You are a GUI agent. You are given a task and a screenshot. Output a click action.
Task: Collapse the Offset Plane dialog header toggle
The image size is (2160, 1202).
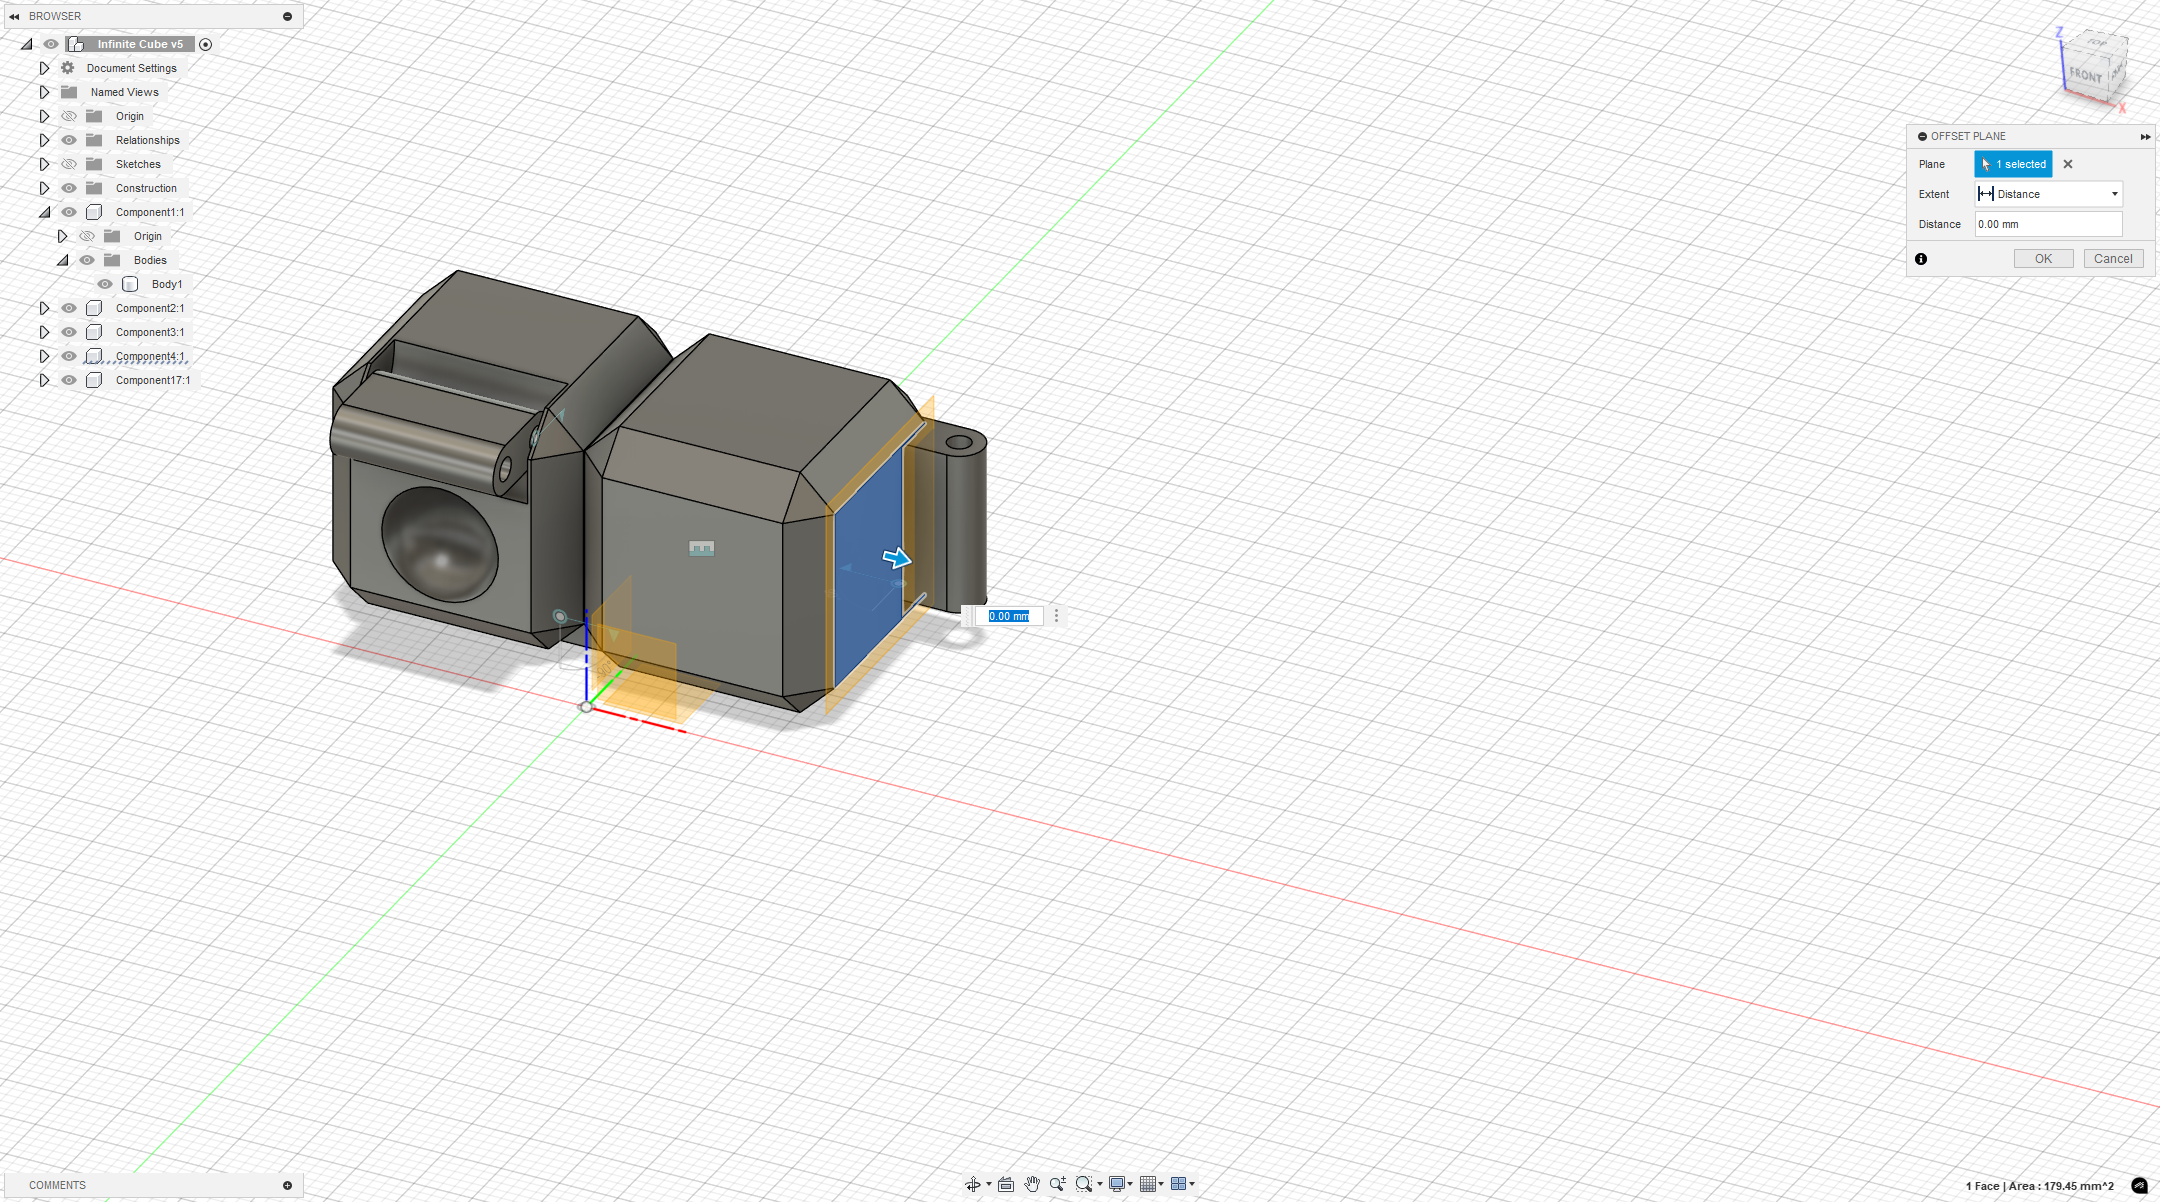click(x=1922, y=136)
